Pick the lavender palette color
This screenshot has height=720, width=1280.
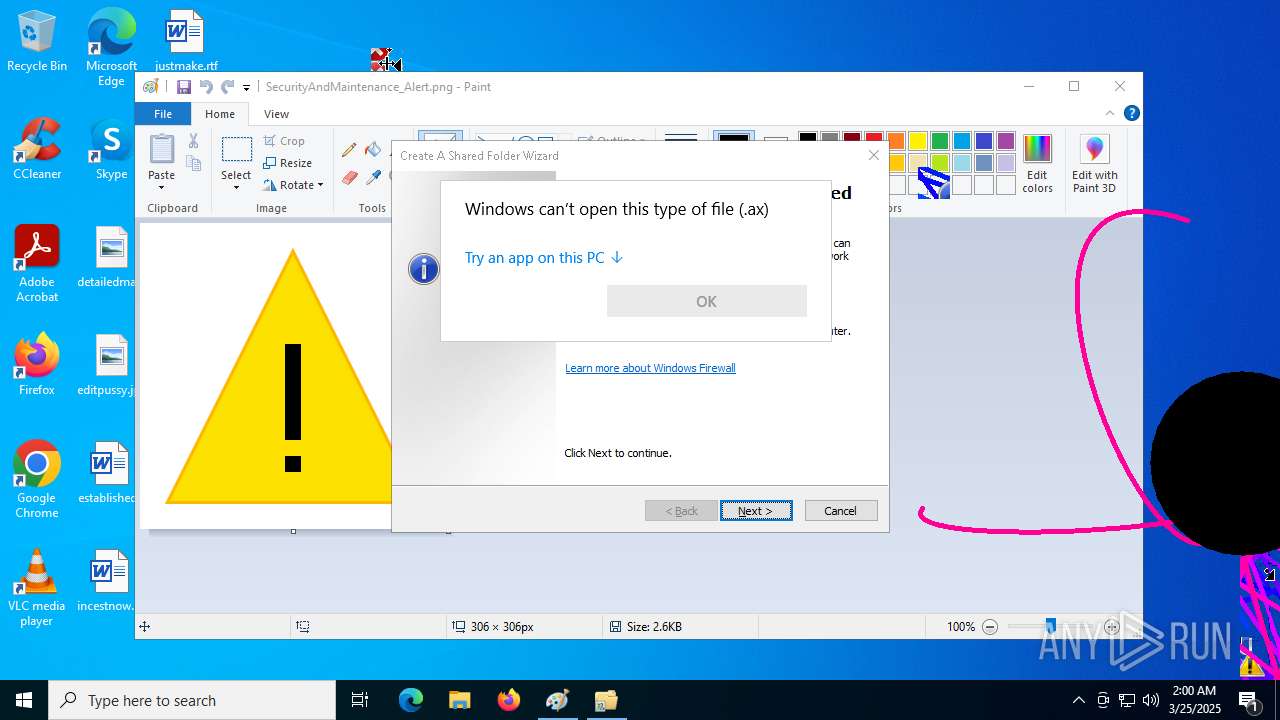(x=1006, y=163)
